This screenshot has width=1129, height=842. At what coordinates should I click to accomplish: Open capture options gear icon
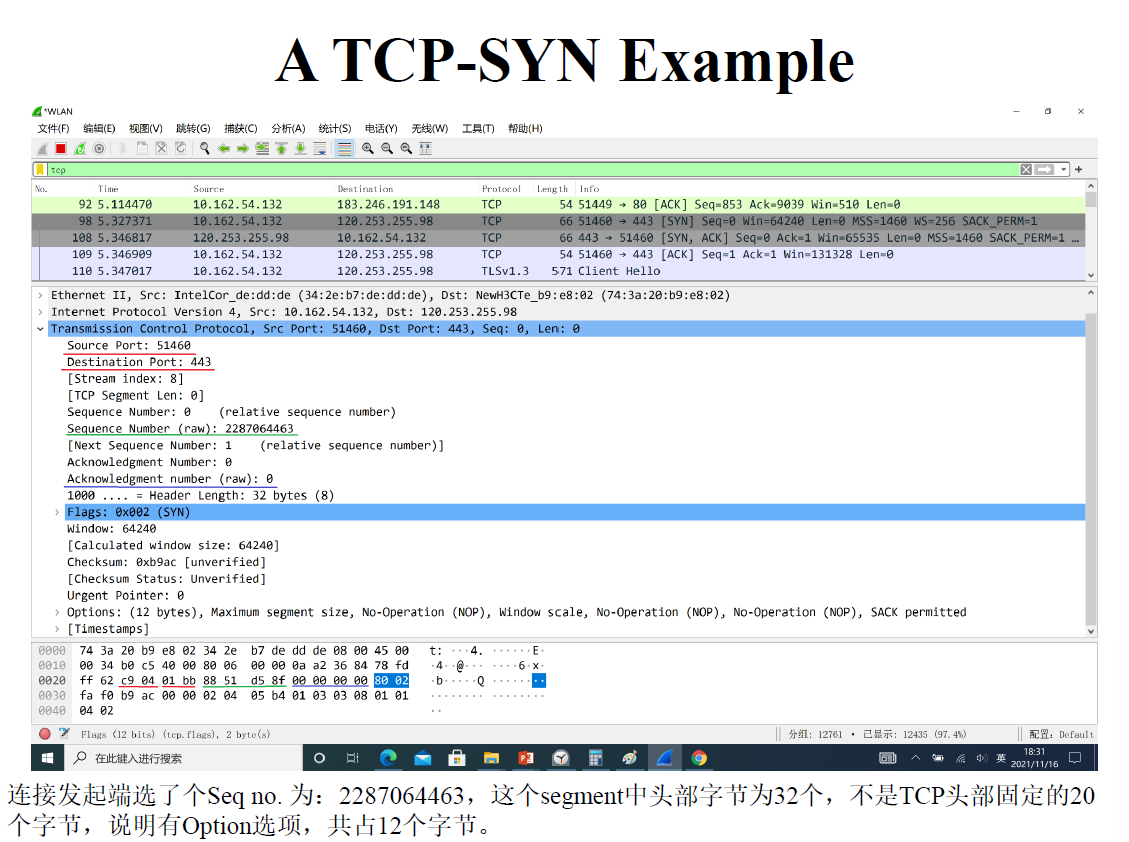point(98,148)
